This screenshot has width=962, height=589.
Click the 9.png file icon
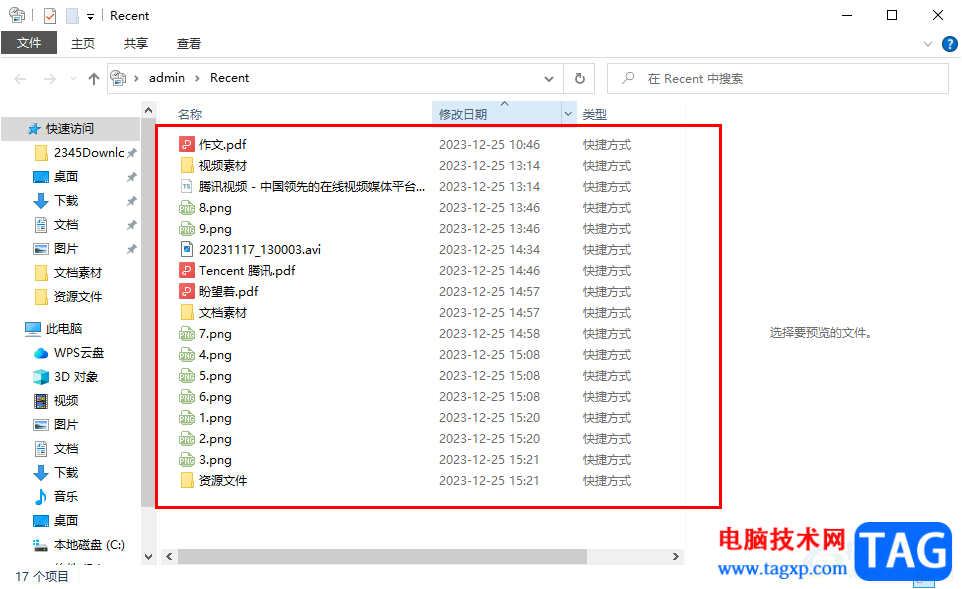[187, 228]
